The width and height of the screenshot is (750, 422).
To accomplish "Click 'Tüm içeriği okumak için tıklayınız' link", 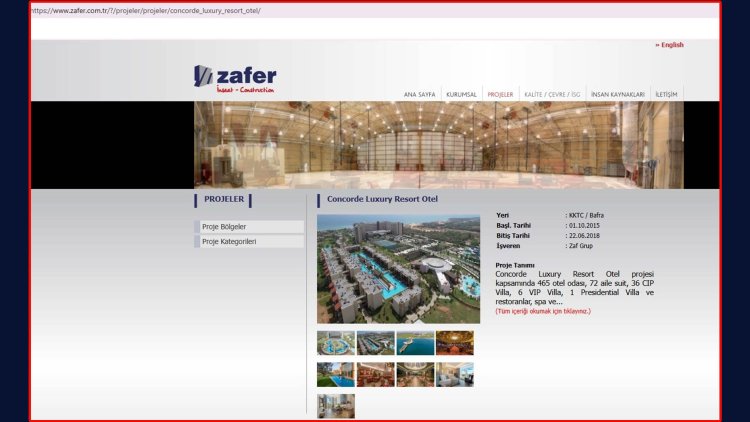I will coord(543,311).
